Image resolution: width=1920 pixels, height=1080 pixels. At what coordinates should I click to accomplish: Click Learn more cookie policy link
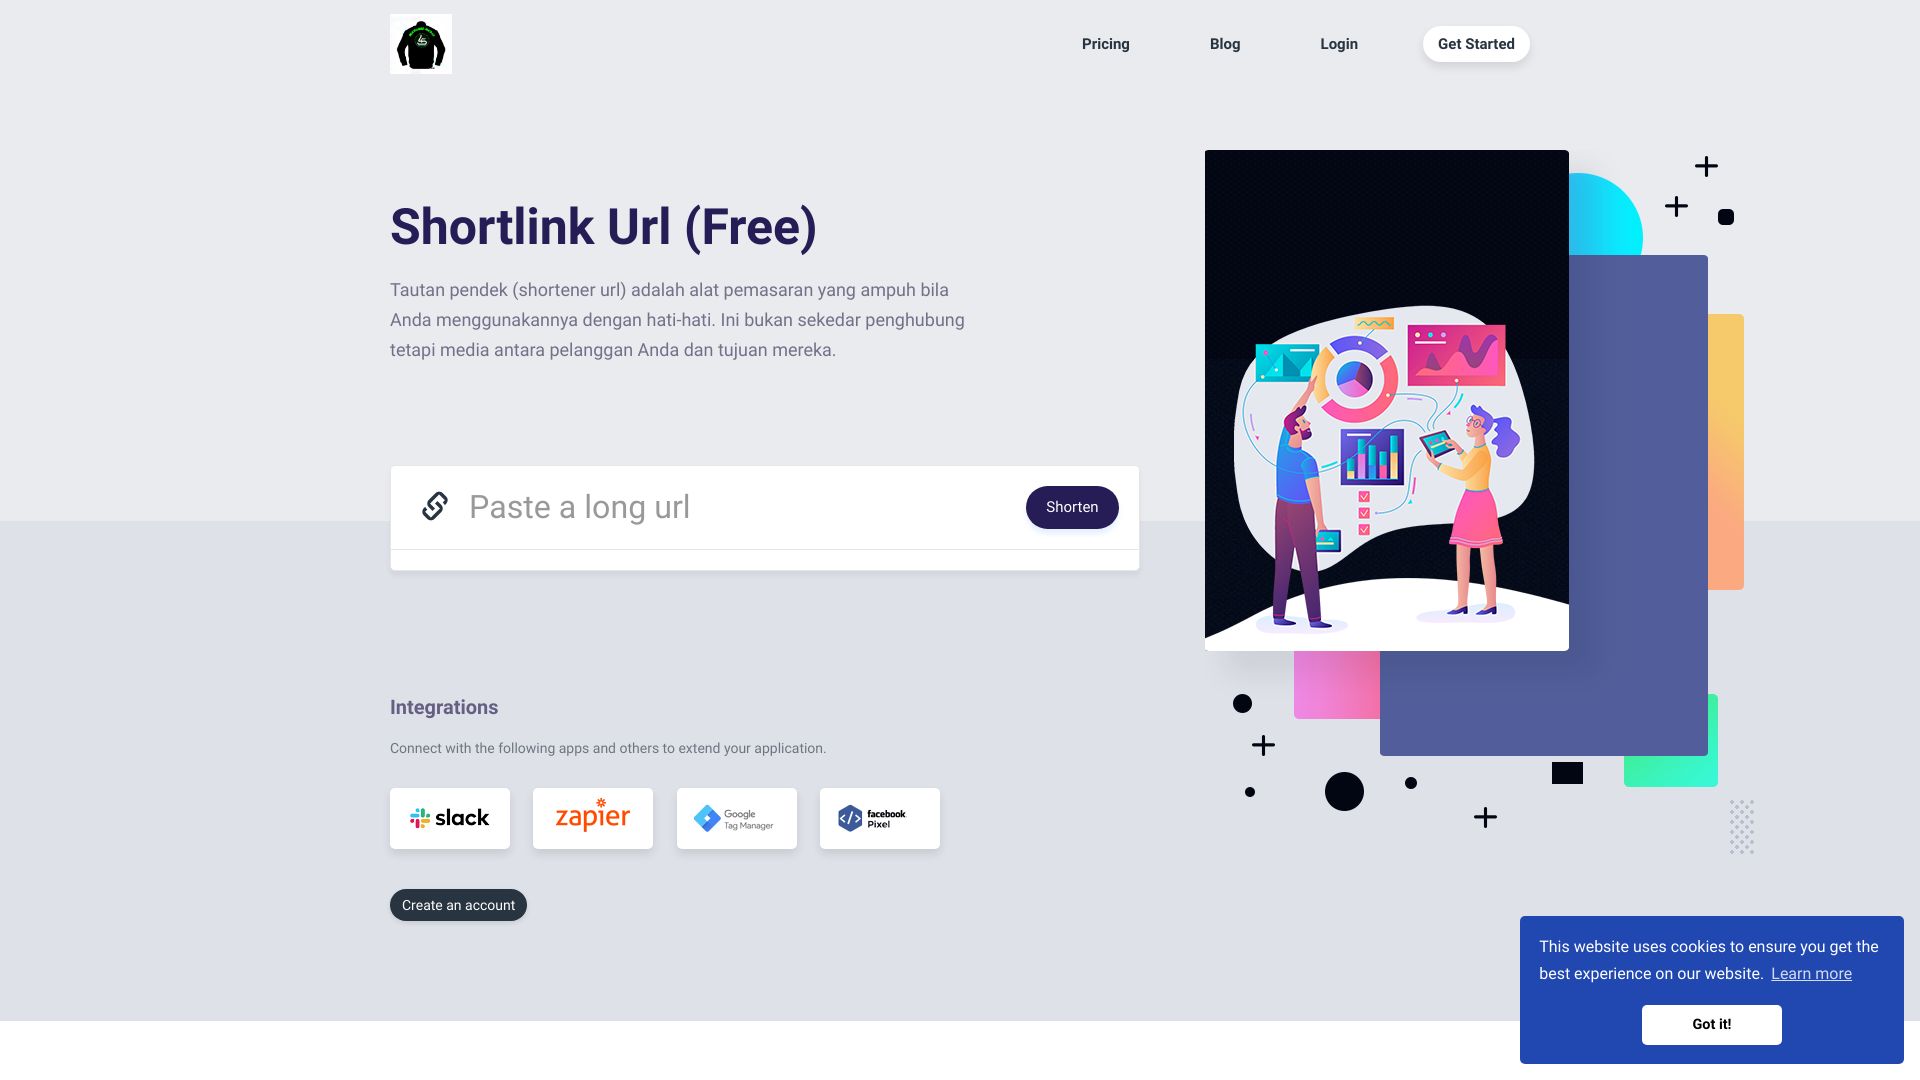coord(1811,975)
